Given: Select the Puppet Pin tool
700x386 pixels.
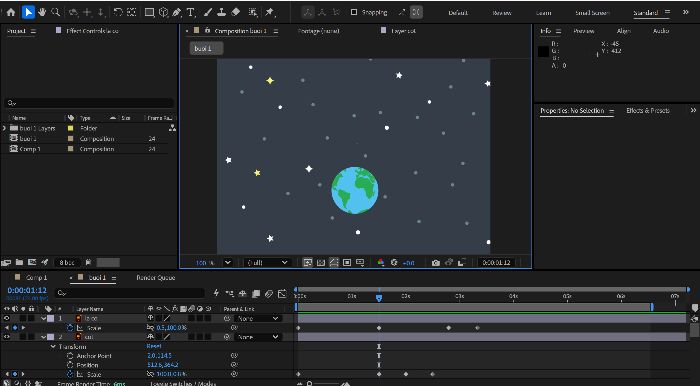Looking at the screenshot, I should click(270, 12).
